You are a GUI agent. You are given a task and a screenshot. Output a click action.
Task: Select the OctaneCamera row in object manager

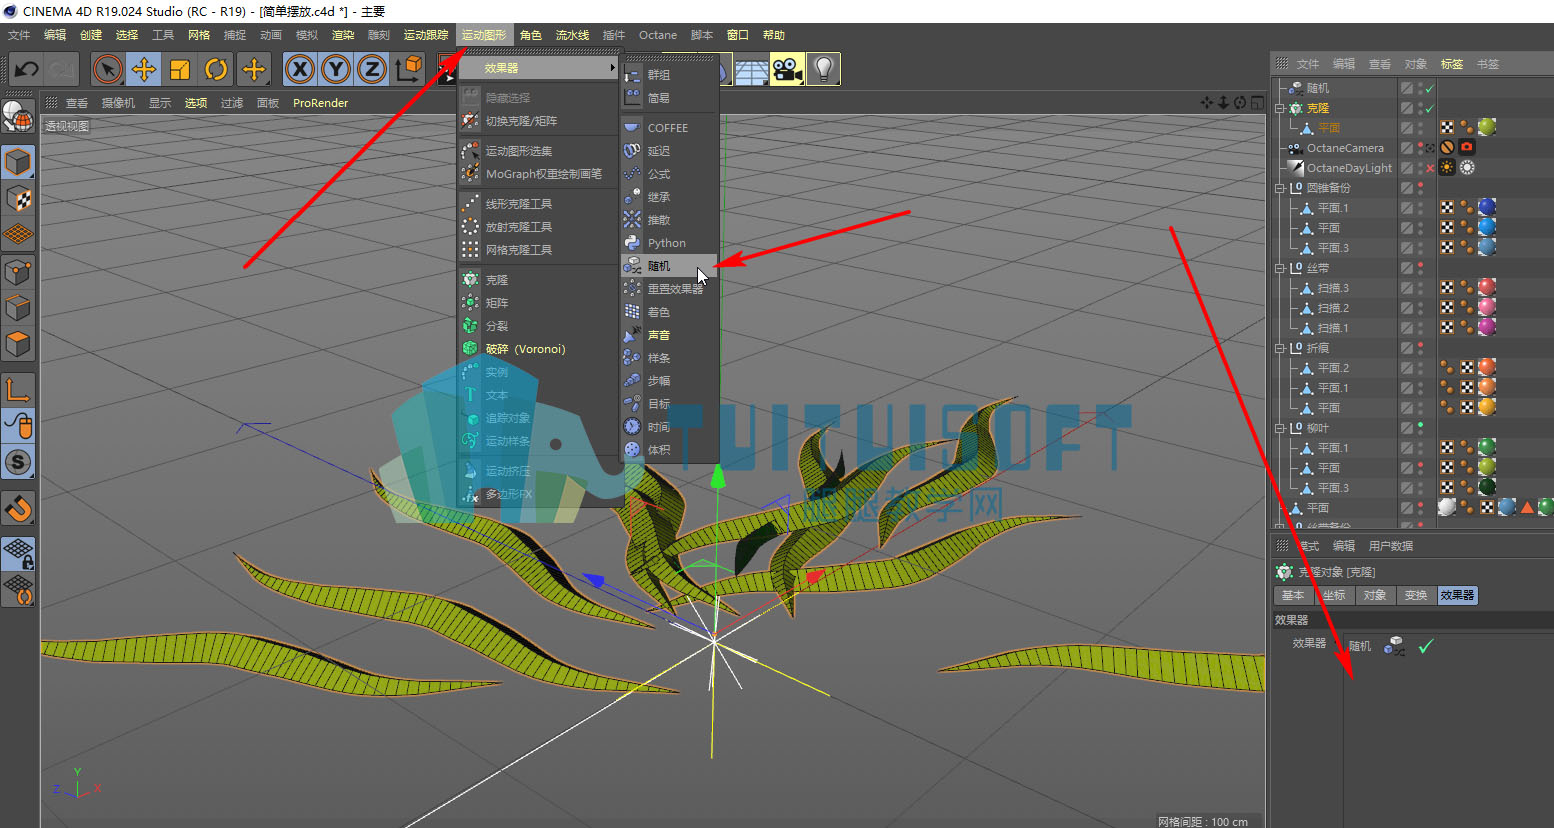pos(1345,148)
